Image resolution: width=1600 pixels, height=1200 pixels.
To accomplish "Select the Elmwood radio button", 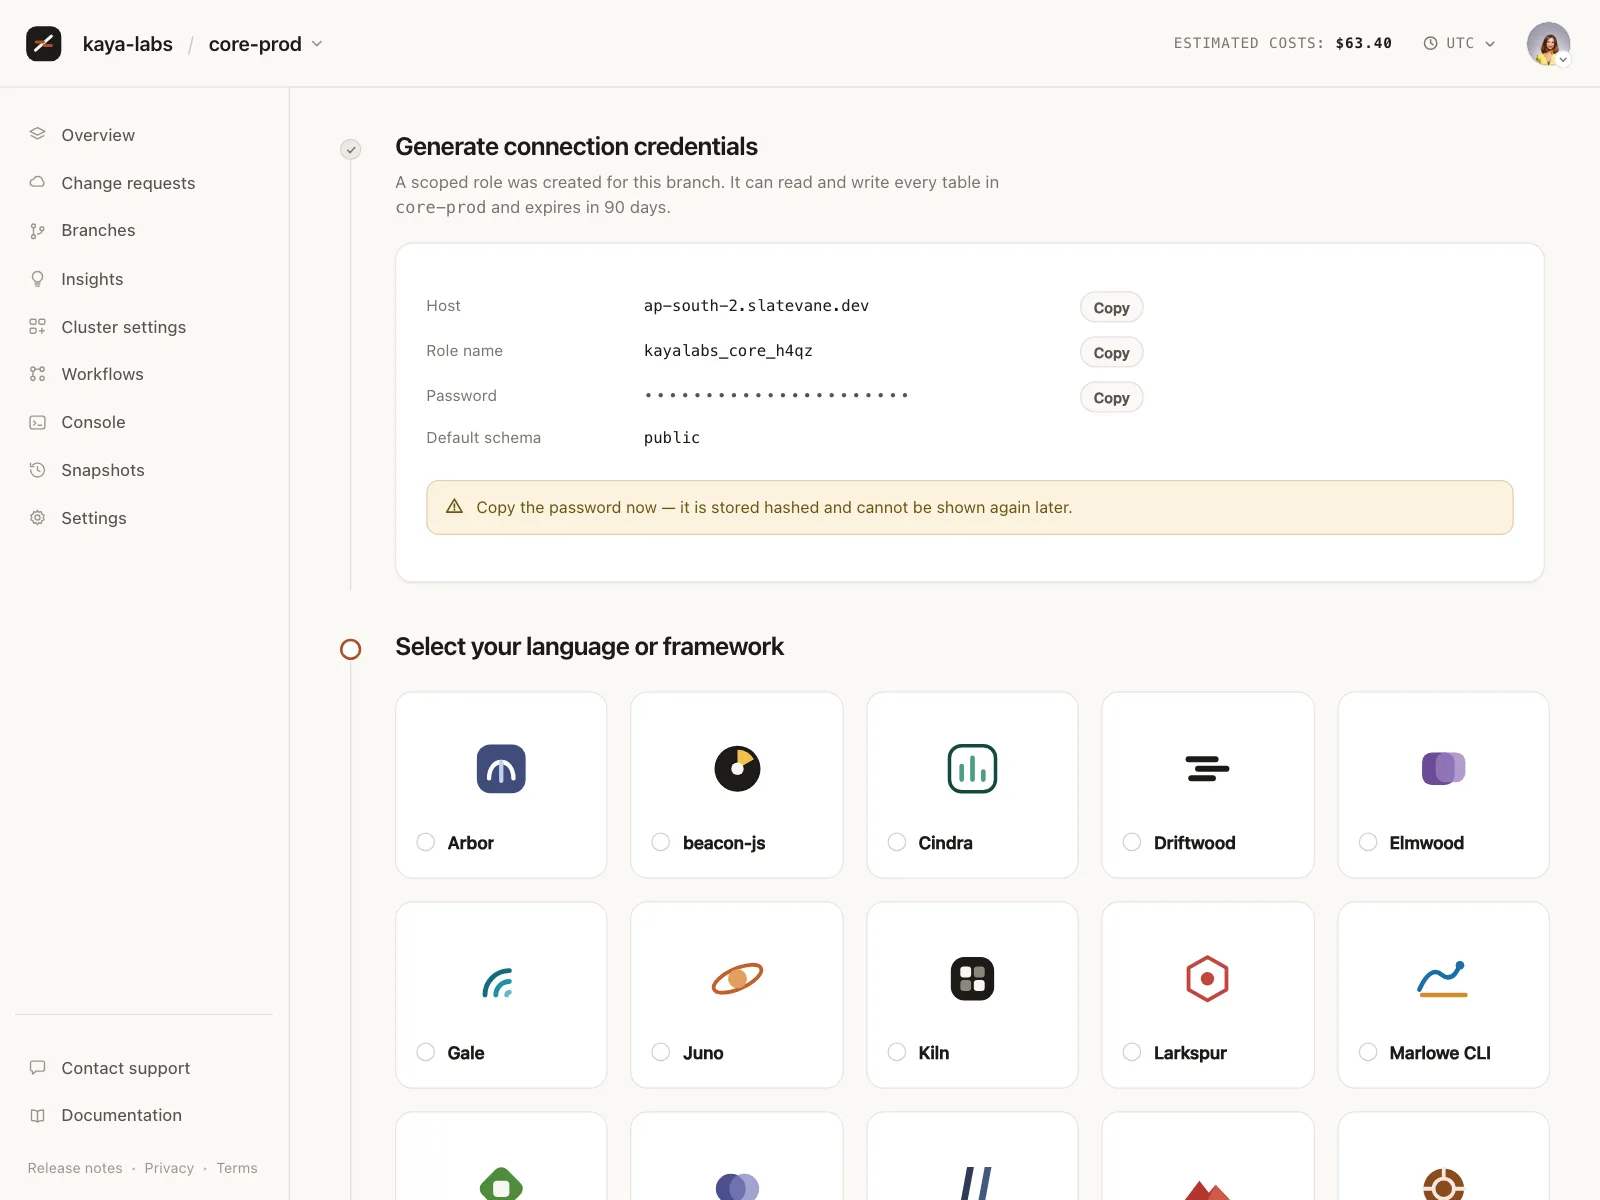I will (x=1368, y=842).
